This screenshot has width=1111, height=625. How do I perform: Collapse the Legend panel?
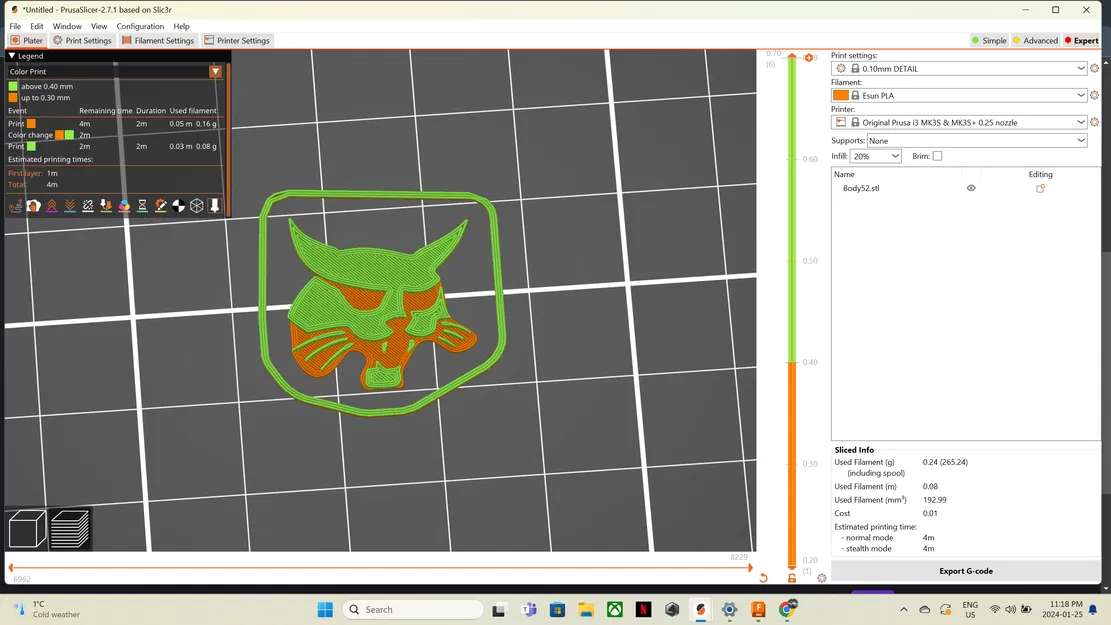[x=12, y=56]
